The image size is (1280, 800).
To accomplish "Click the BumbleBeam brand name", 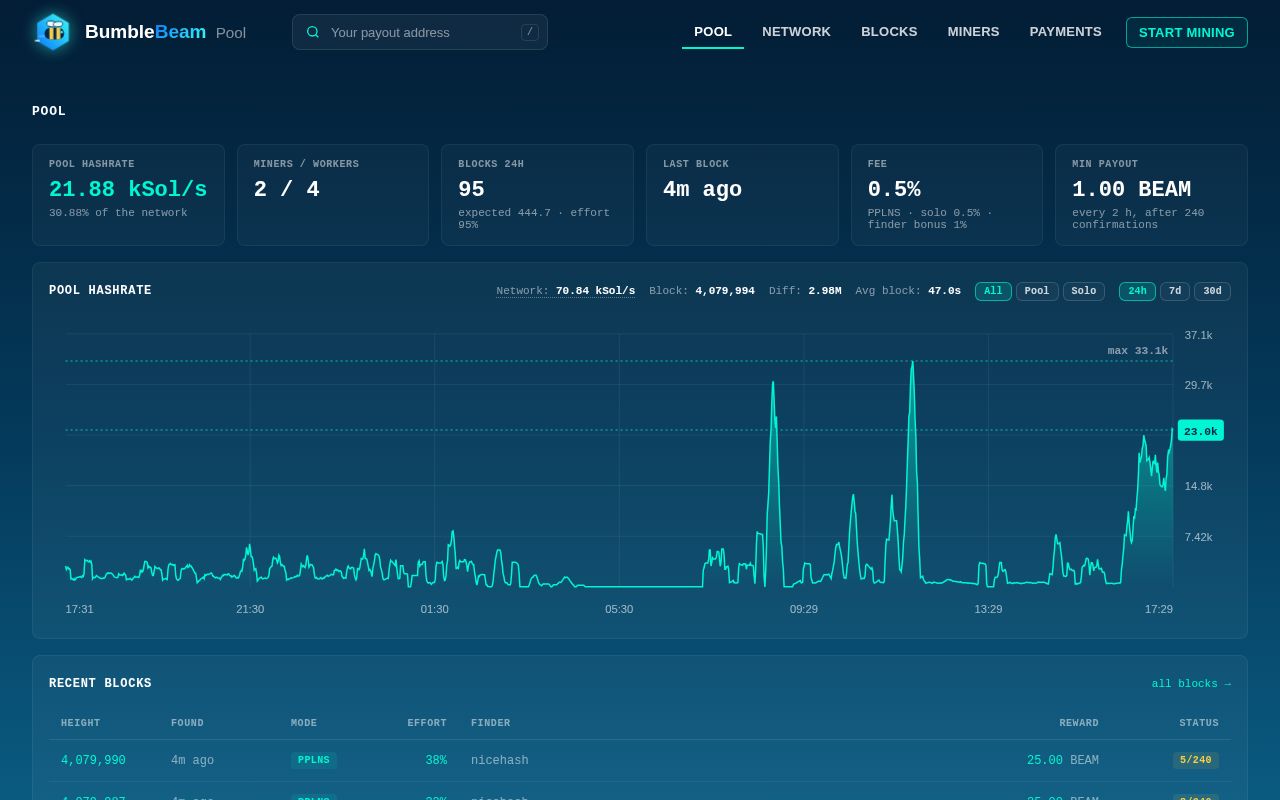I will (x=145, y=32).
